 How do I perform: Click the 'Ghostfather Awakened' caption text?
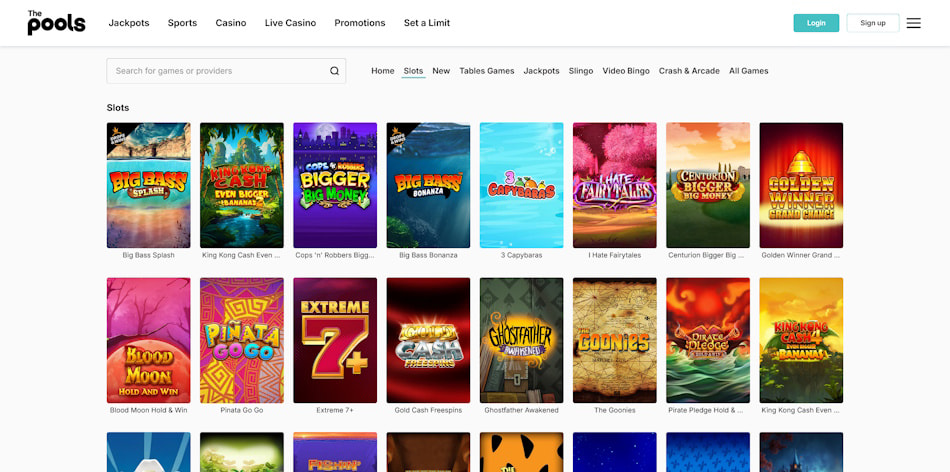tap(522, 411)
